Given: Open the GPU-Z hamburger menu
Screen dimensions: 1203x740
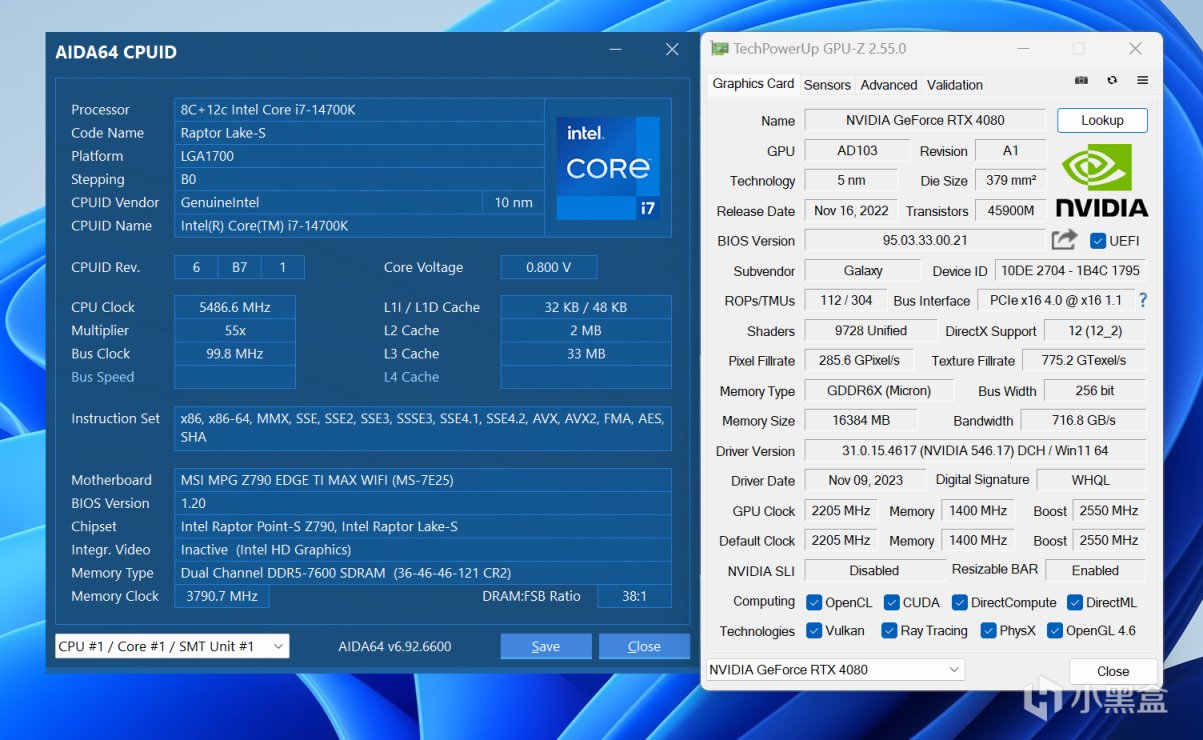Looking at the screenshot, I should click(x=1142, y=80).
